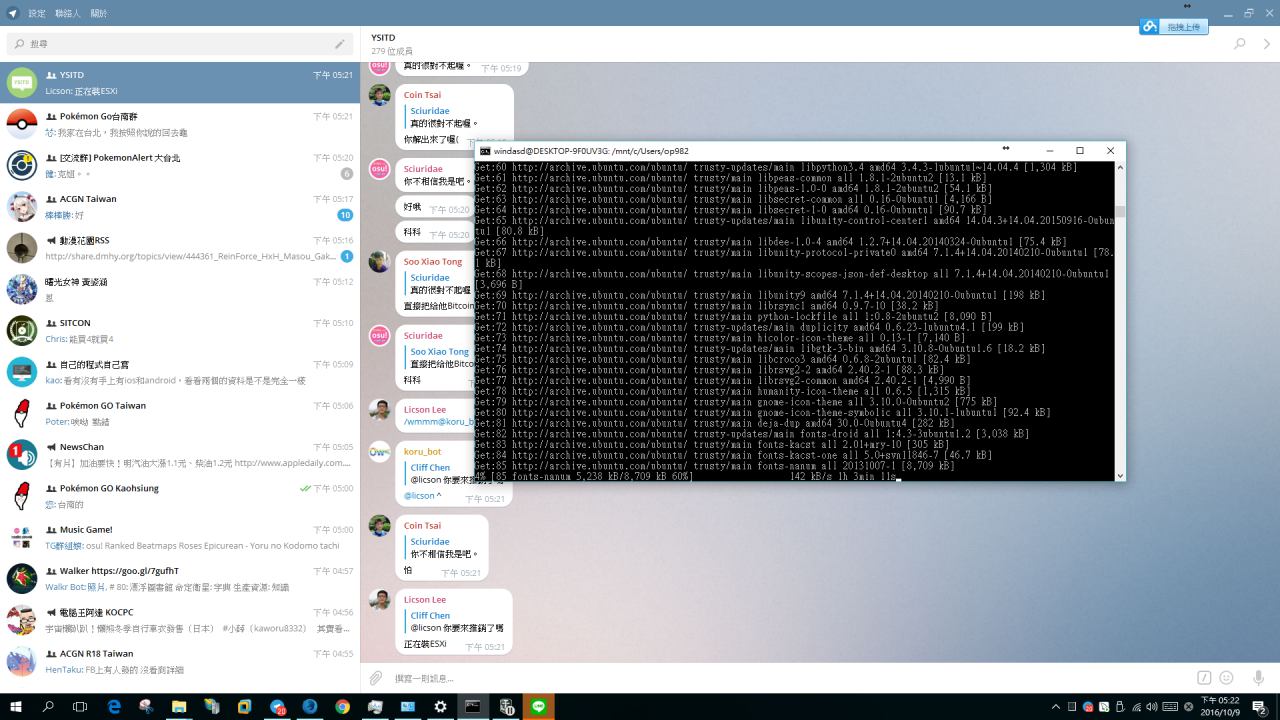Click the message input field
Screen dimensions: 1280x720
pos(790,678)
